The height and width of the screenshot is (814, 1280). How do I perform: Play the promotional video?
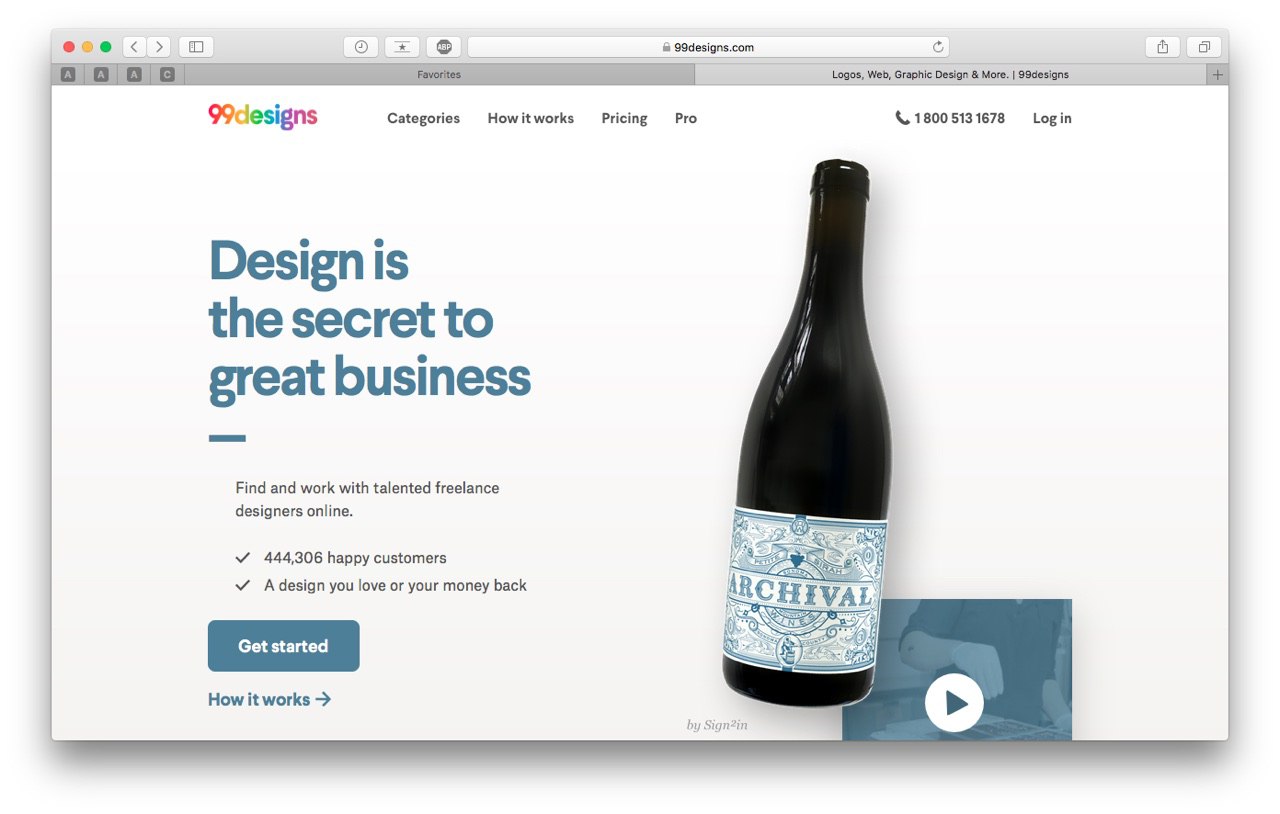pyautogui.click(x=954, y=703)
